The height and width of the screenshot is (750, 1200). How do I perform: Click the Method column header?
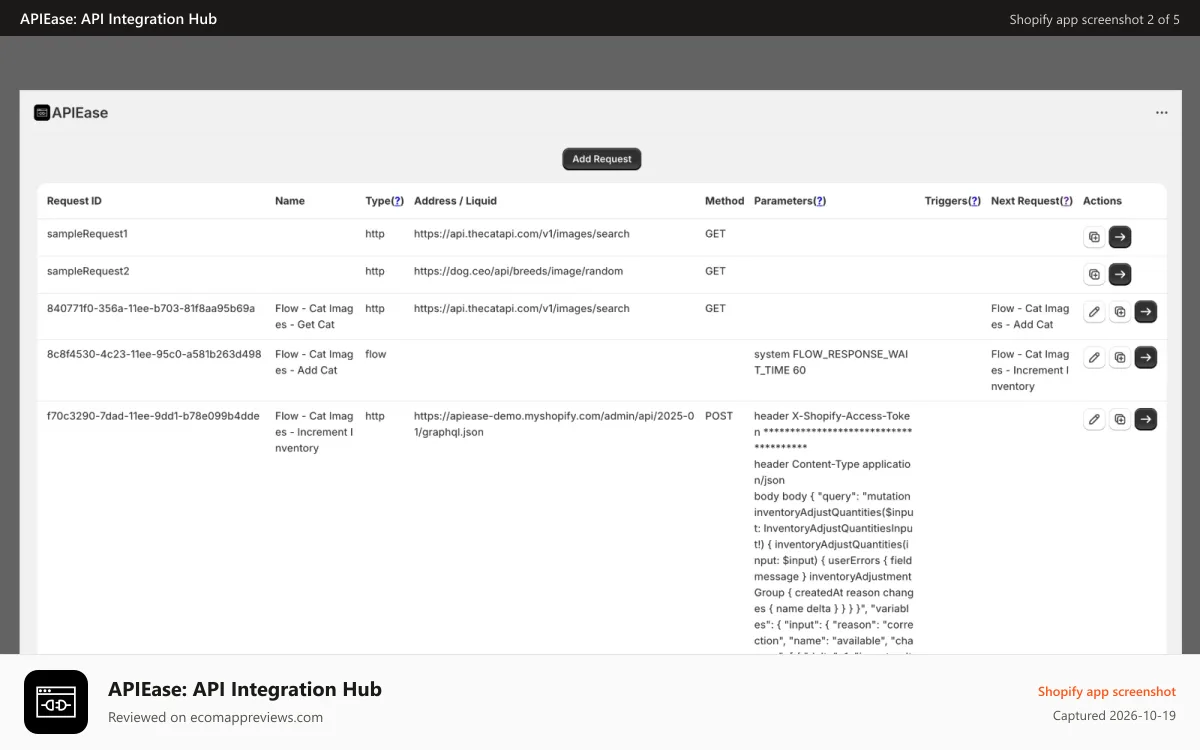pyautogui.click(x=725, y=201)
